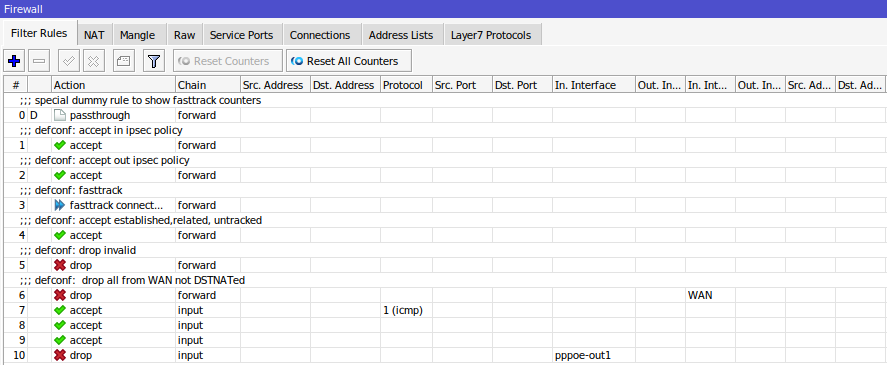Sort by Dst. Port column header

[x=522, y=85]
